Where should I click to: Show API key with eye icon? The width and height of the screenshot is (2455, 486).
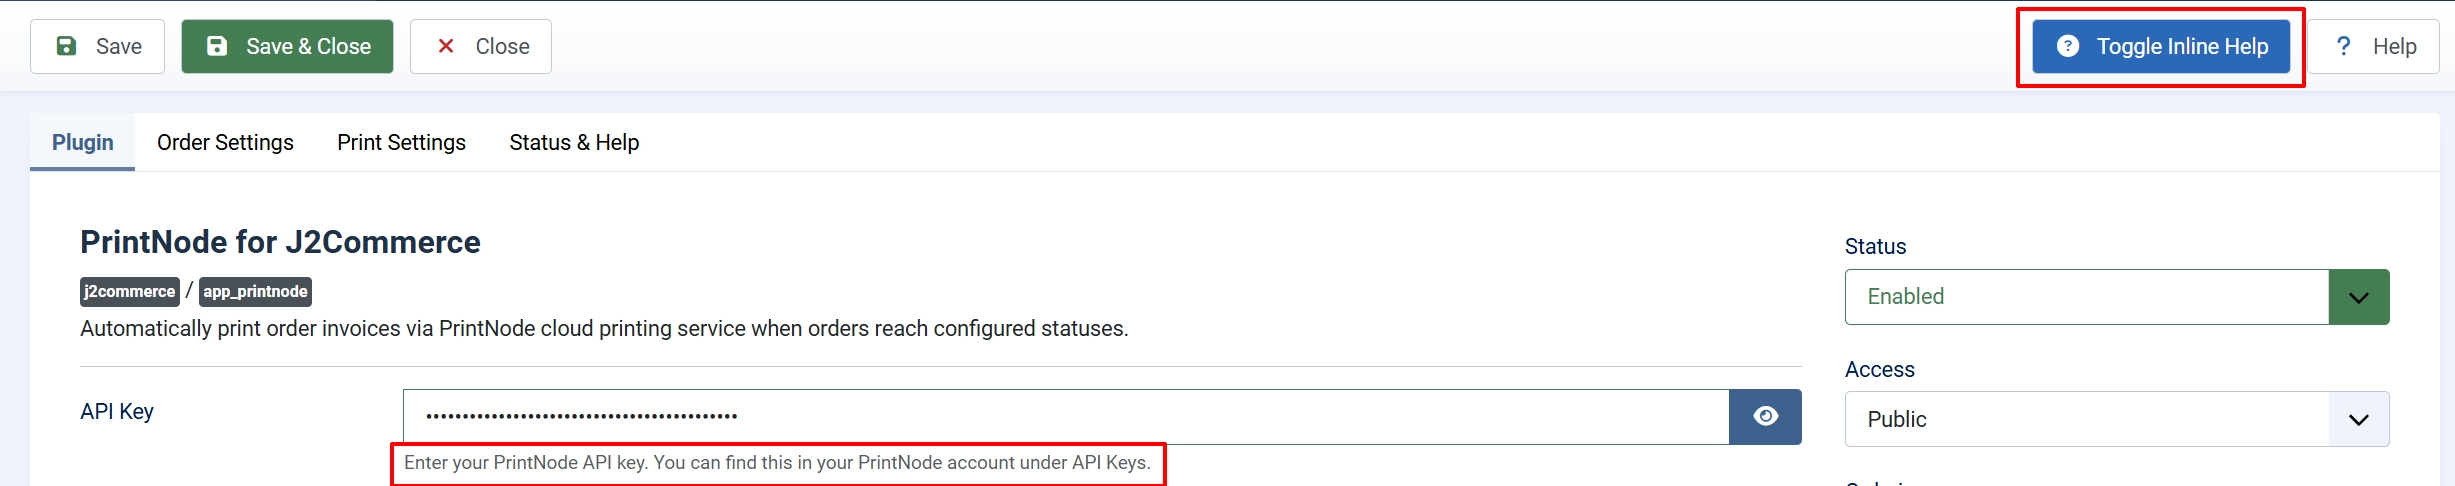(x=1766, y=416)
